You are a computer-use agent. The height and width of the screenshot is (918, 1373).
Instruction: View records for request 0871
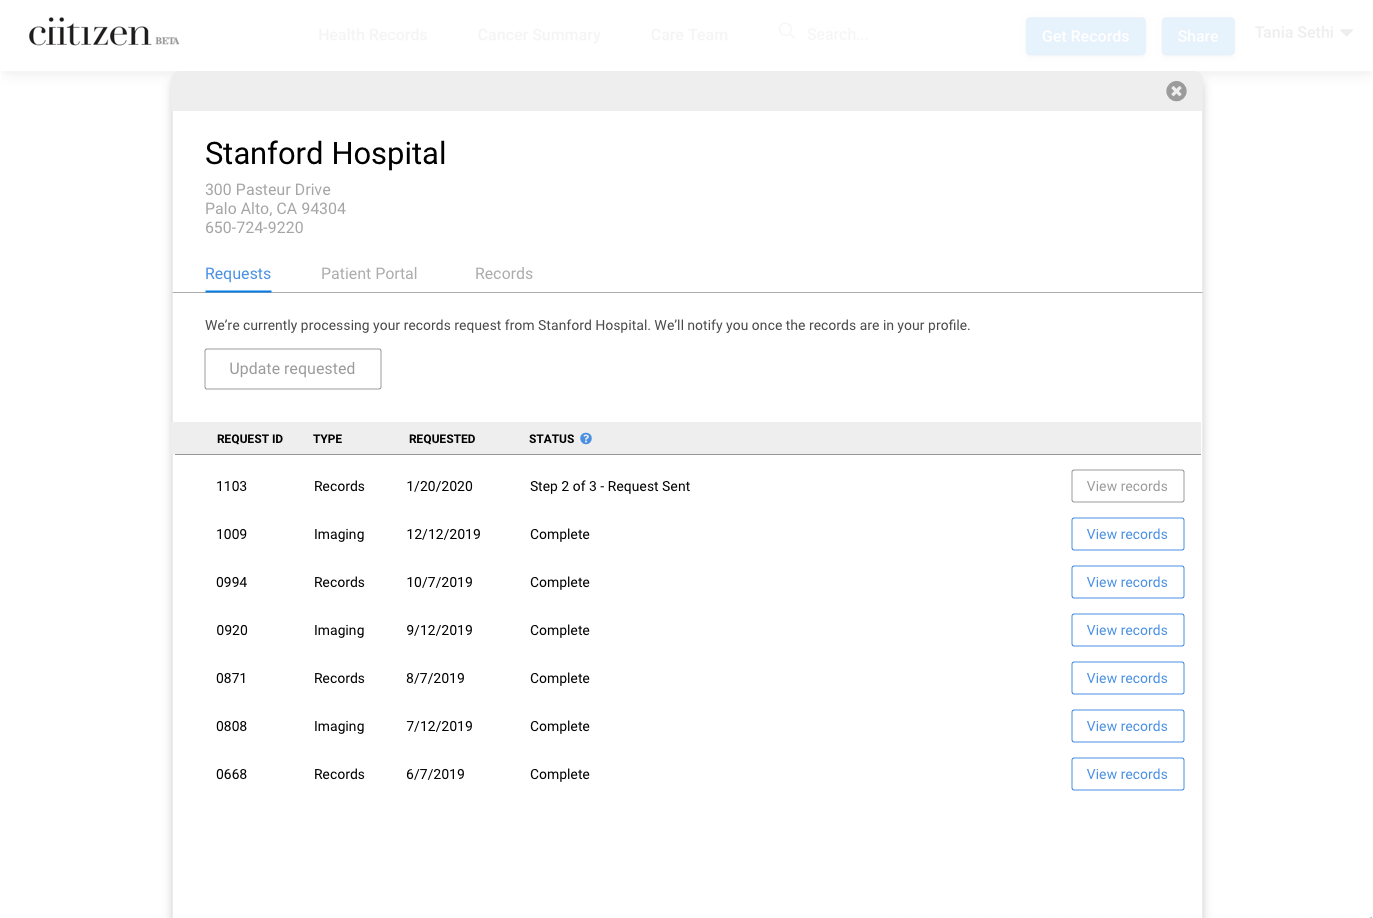pos(1127,678)
